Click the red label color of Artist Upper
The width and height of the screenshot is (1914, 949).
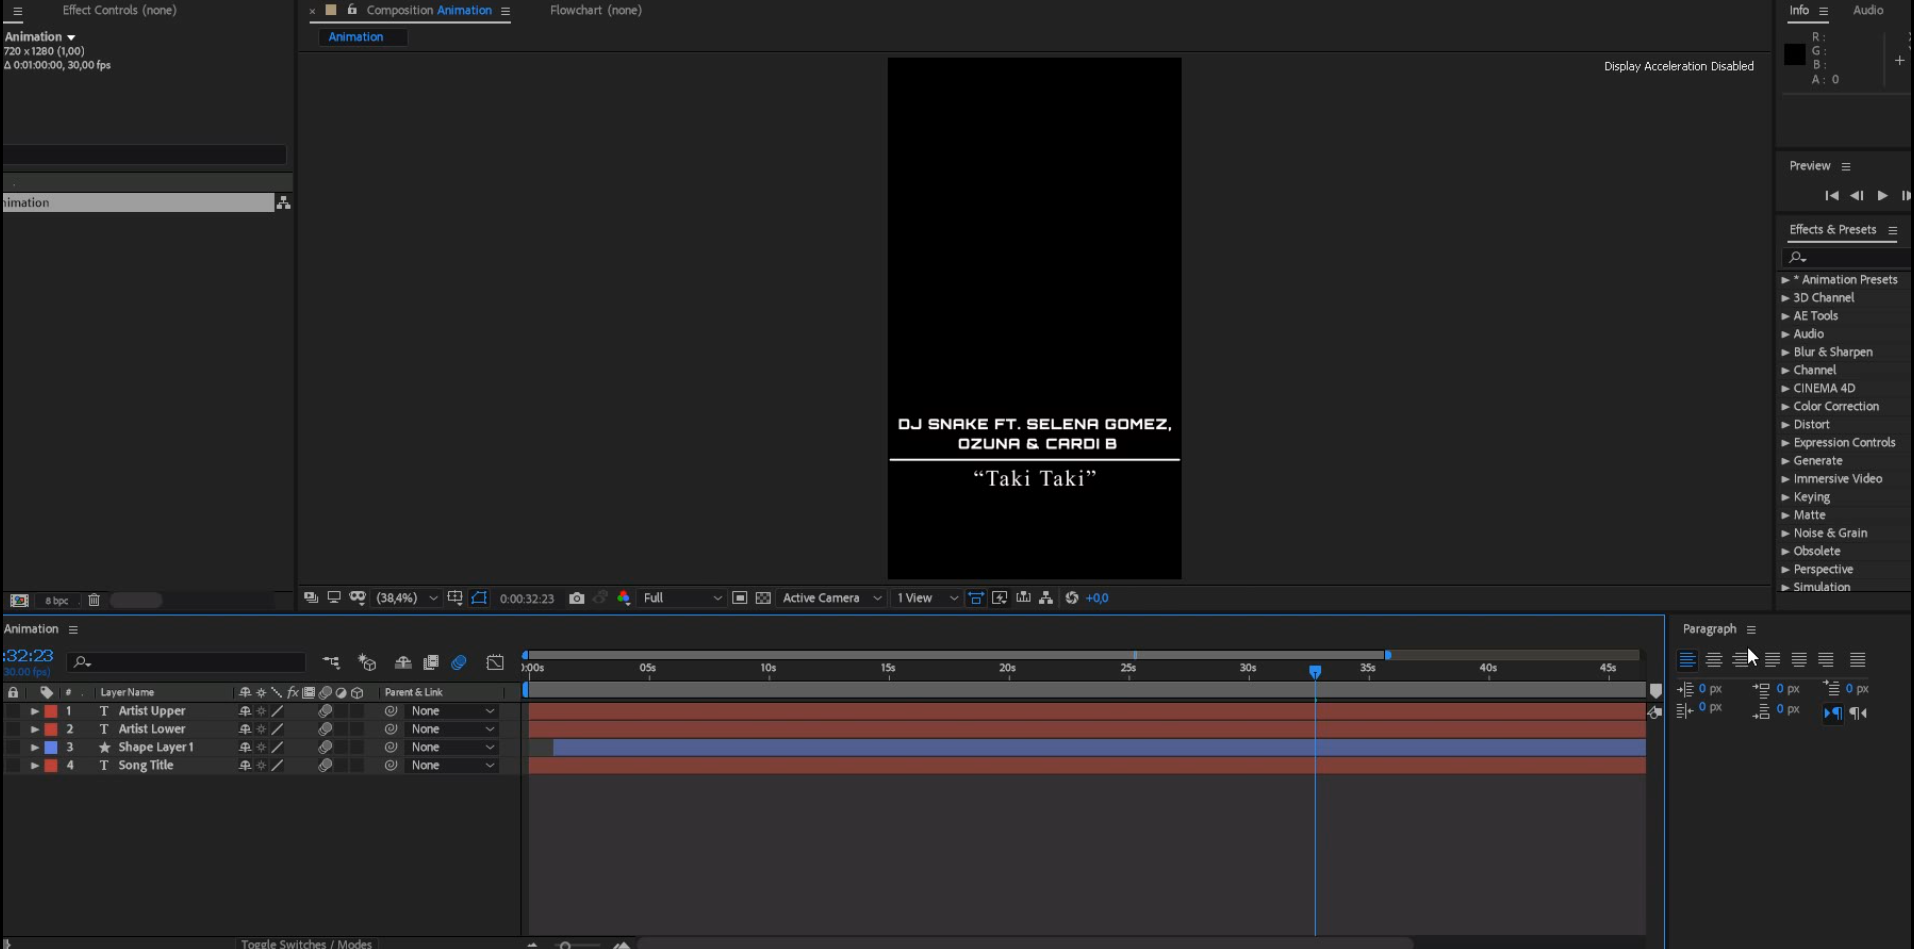pos(51,712)
